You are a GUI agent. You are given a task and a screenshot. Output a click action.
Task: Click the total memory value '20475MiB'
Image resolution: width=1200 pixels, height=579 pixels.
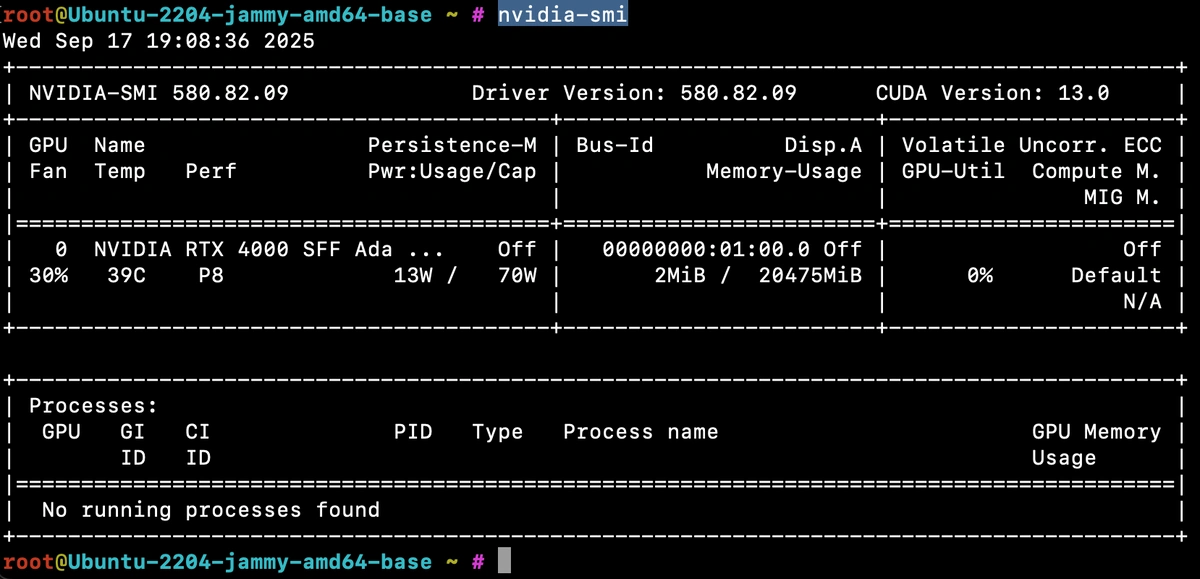click(x=810, y=275)
